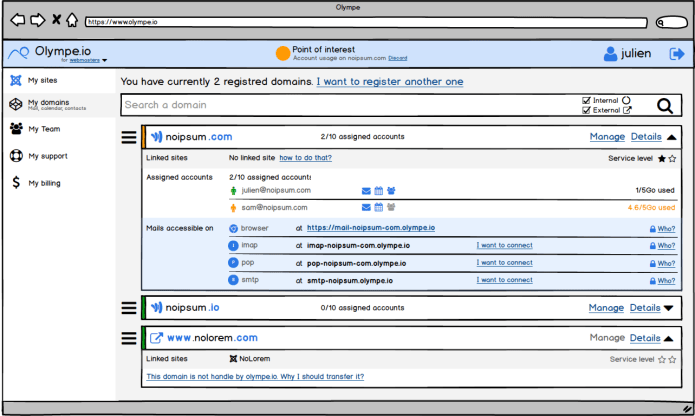Click 'I want to connect' for smtp

pos(504,280)
